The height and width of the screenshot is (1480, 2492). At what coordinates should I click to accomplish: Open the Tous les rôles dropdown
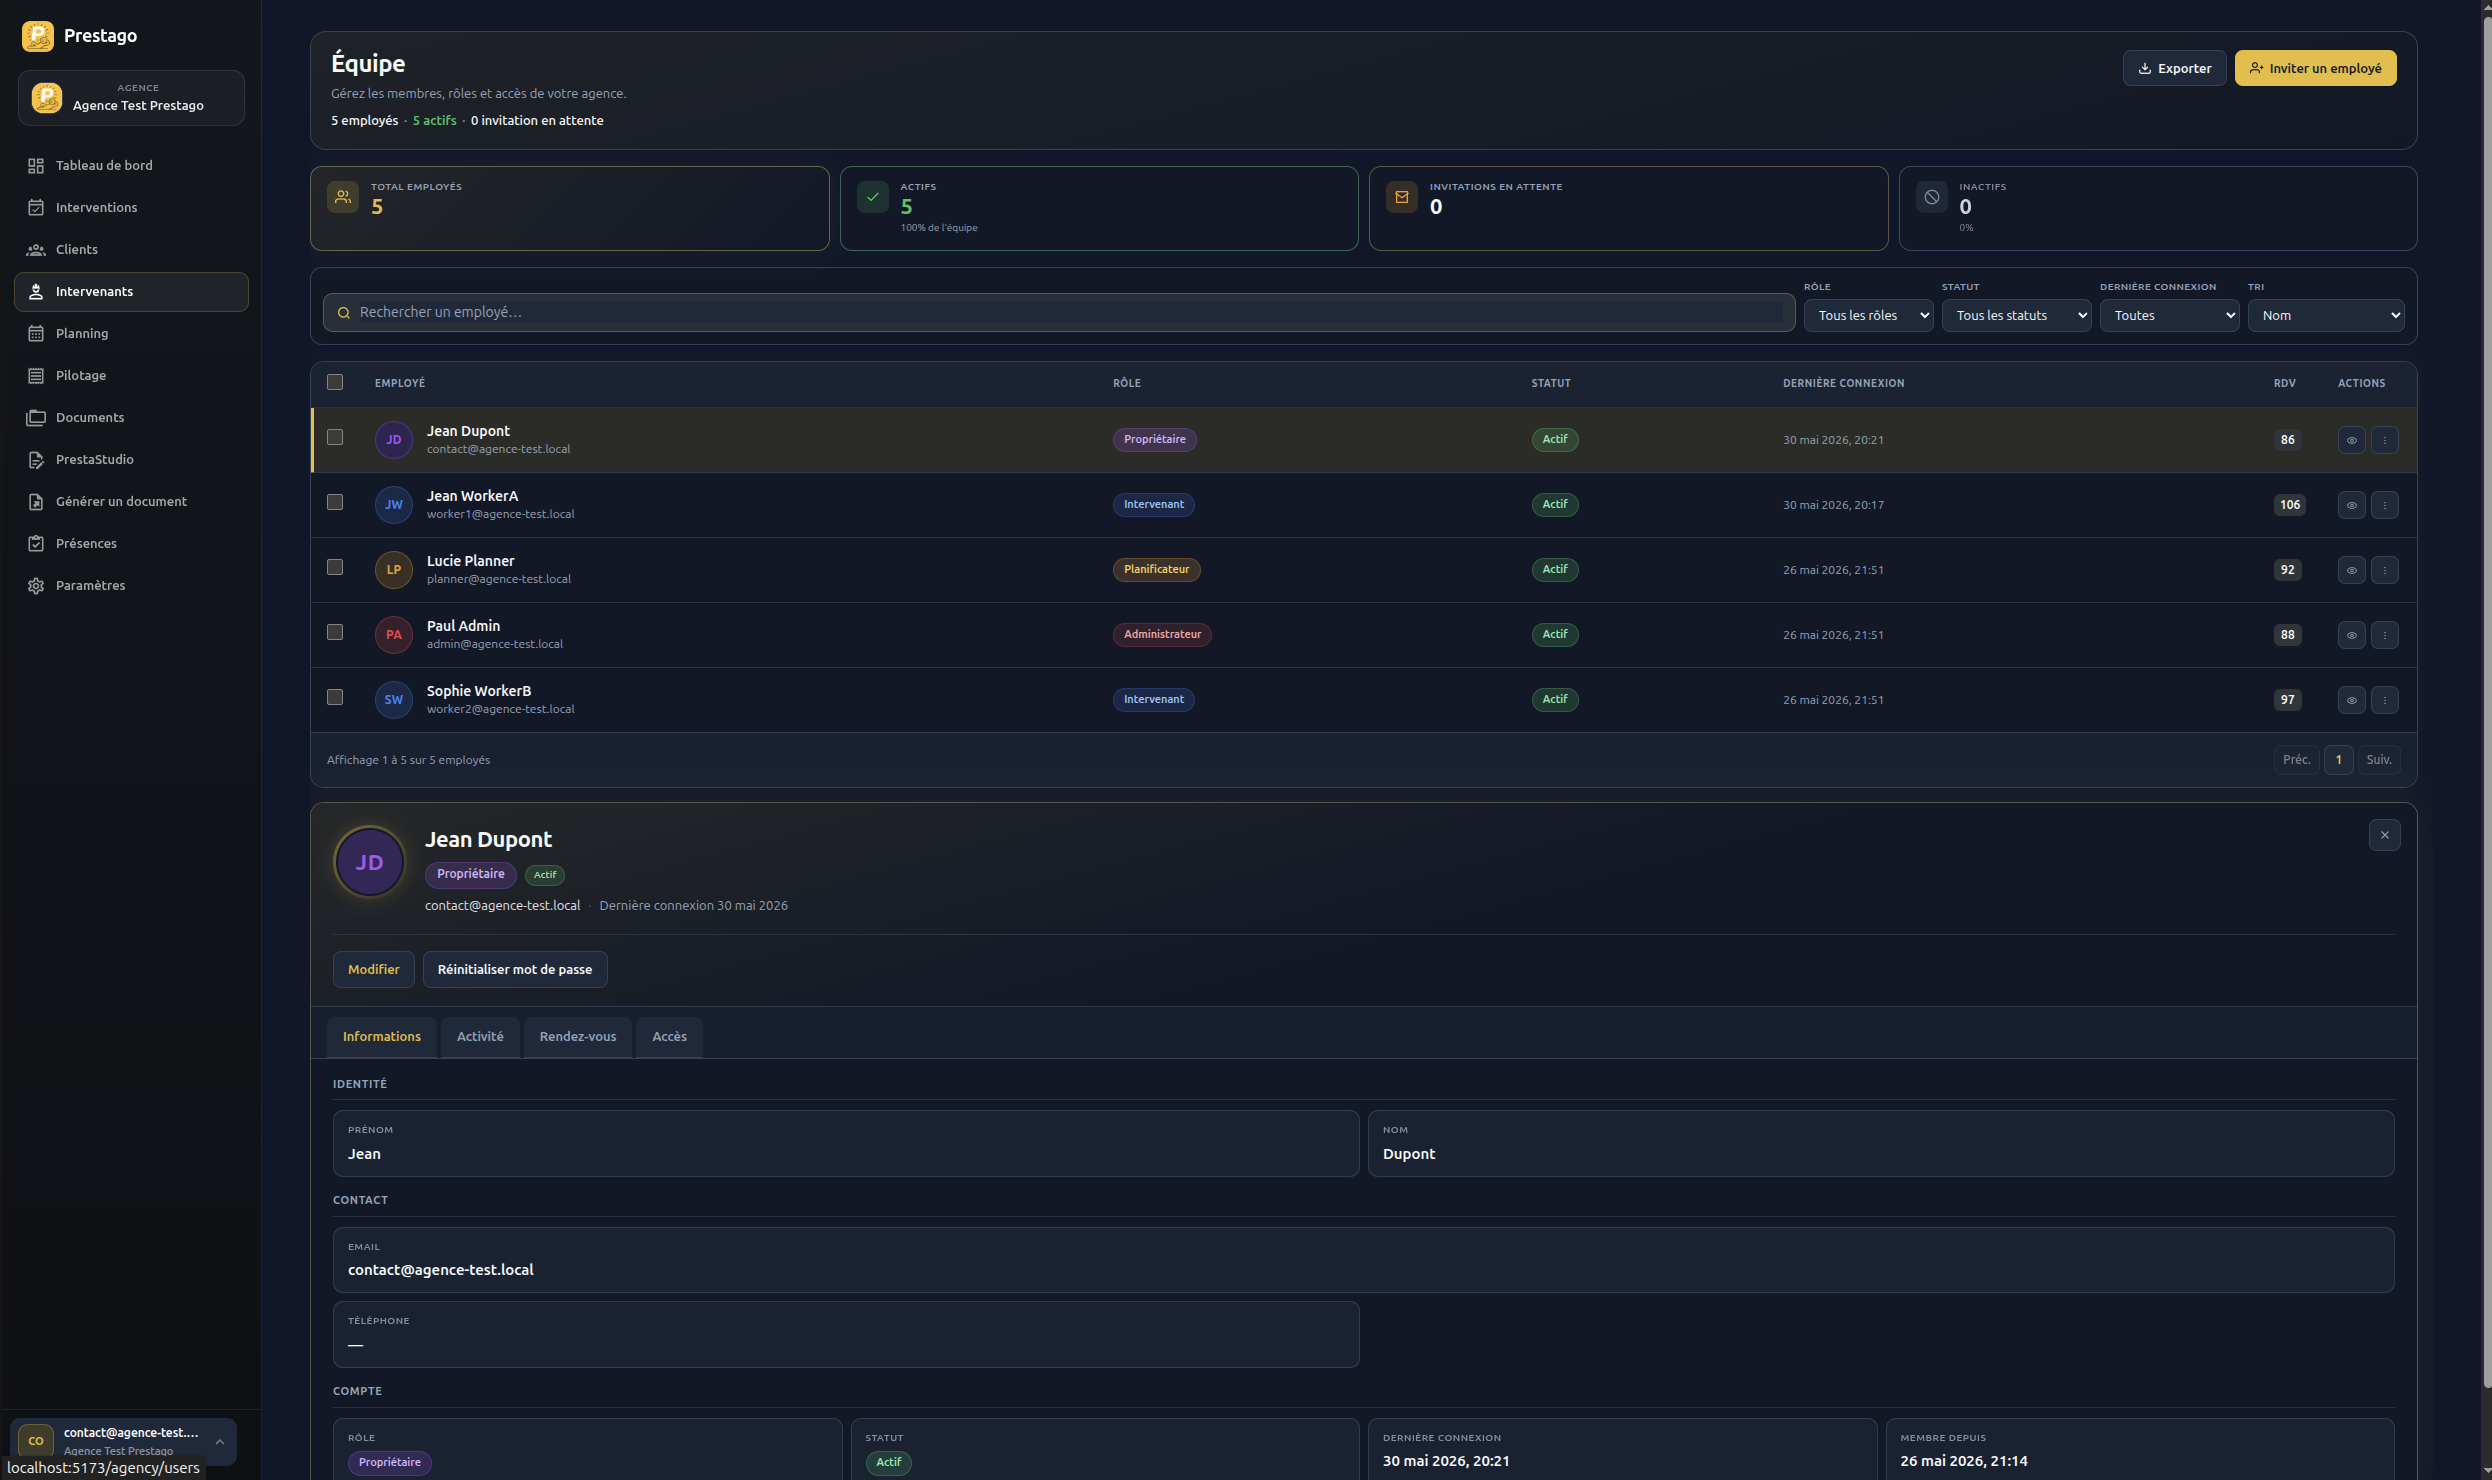click(1868, 315)
